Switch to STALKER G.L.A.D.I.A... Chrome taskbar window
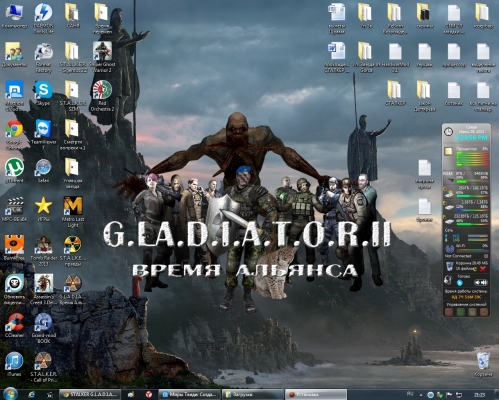Viewport: 499px width, 400px height. [x=90, y=394]
